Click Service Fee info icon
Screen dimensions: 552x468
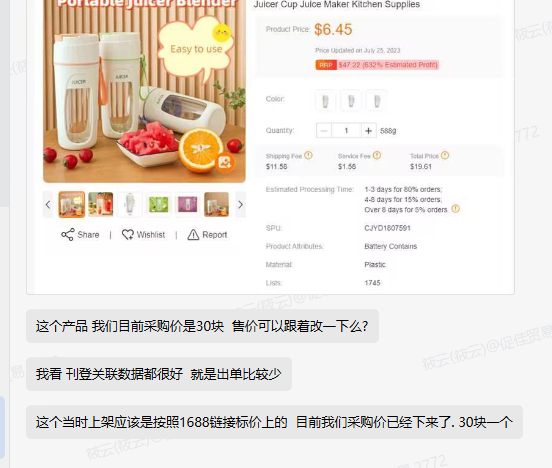377,155
